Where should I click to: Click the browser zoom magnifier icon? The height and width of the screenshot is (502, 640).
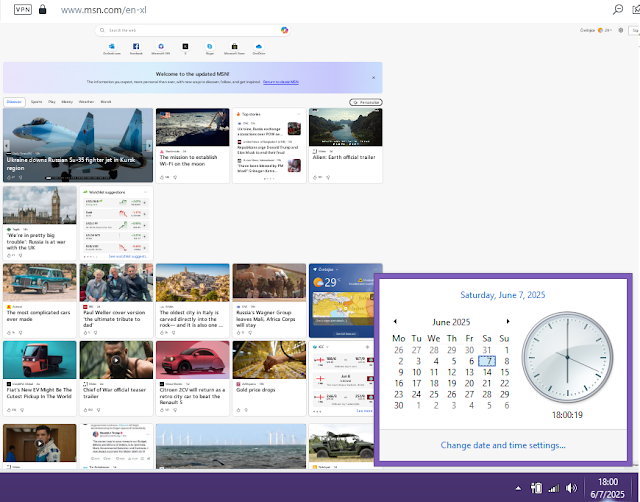point(618,9)
